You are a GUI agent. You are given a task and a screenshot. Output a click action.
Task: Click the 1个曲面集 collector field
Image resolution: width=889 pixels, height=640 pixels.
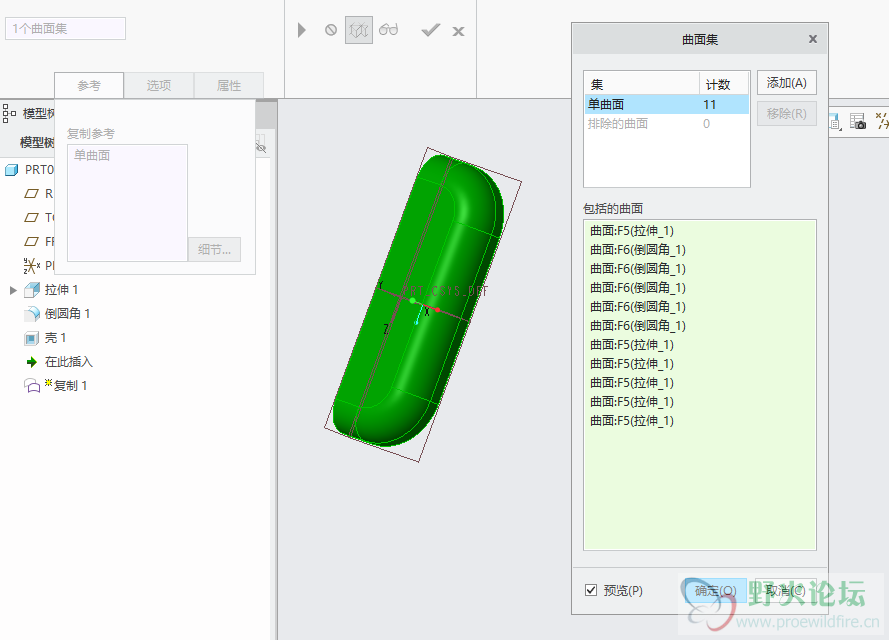[65, 28]
